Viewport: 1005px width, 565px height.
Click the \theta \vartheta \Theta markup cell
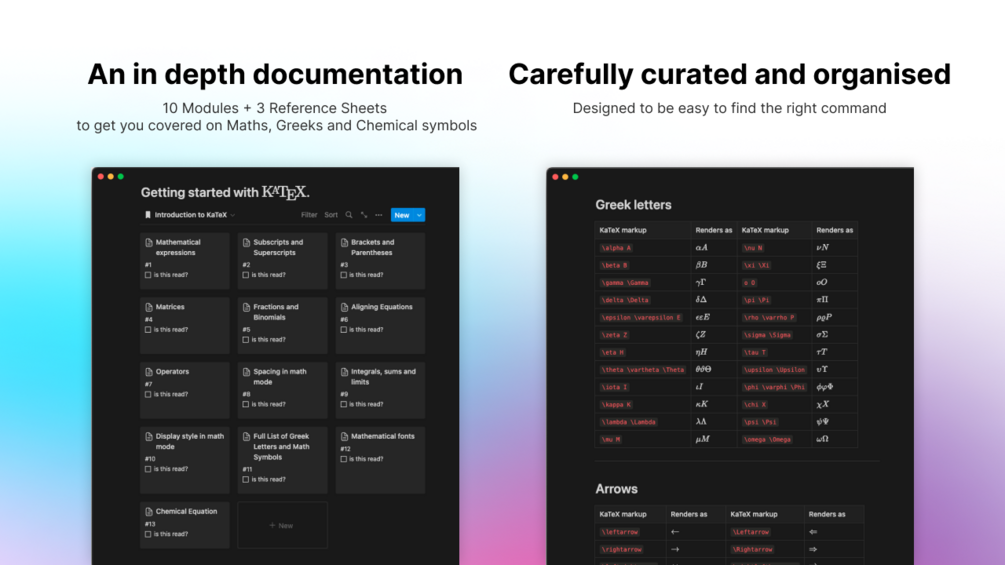point(643,370)
